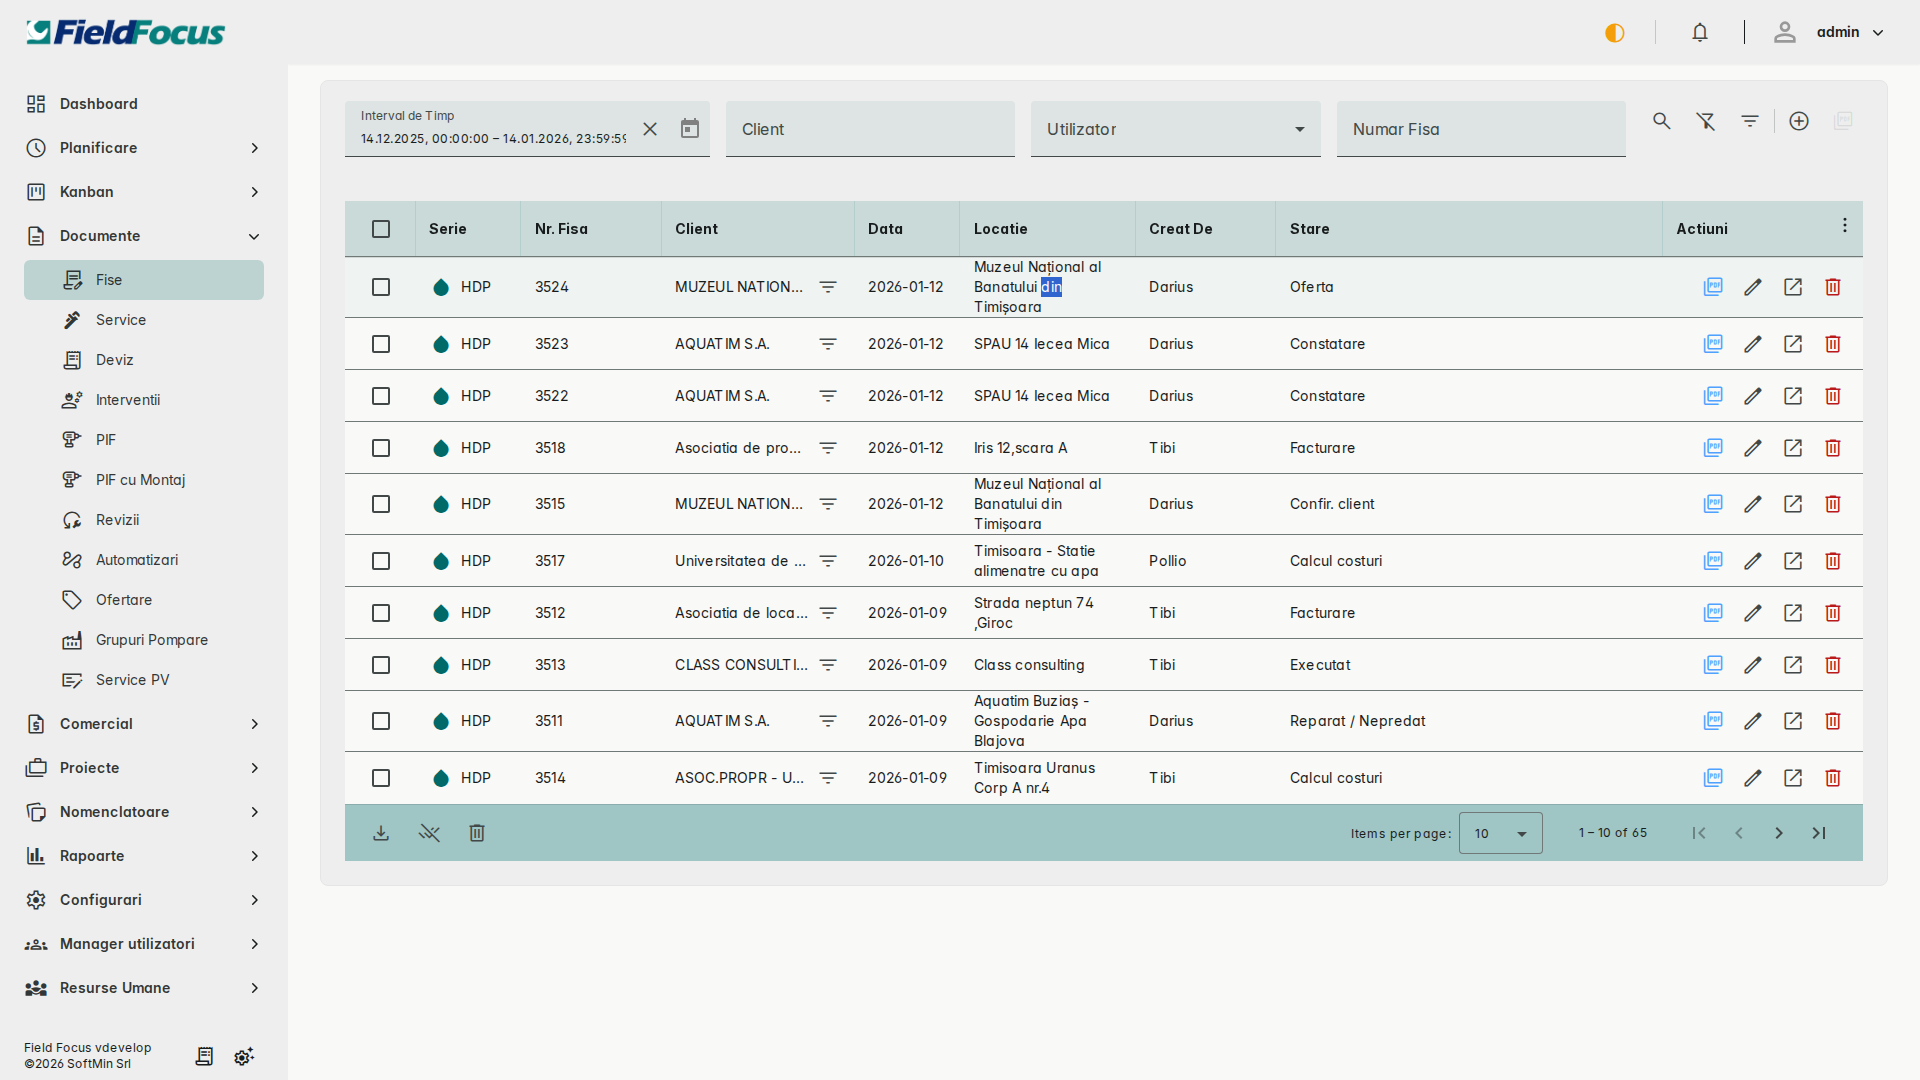Open PDF for fisa 3524
Screen dimensions: 1920x1080
click(1713, 287)
